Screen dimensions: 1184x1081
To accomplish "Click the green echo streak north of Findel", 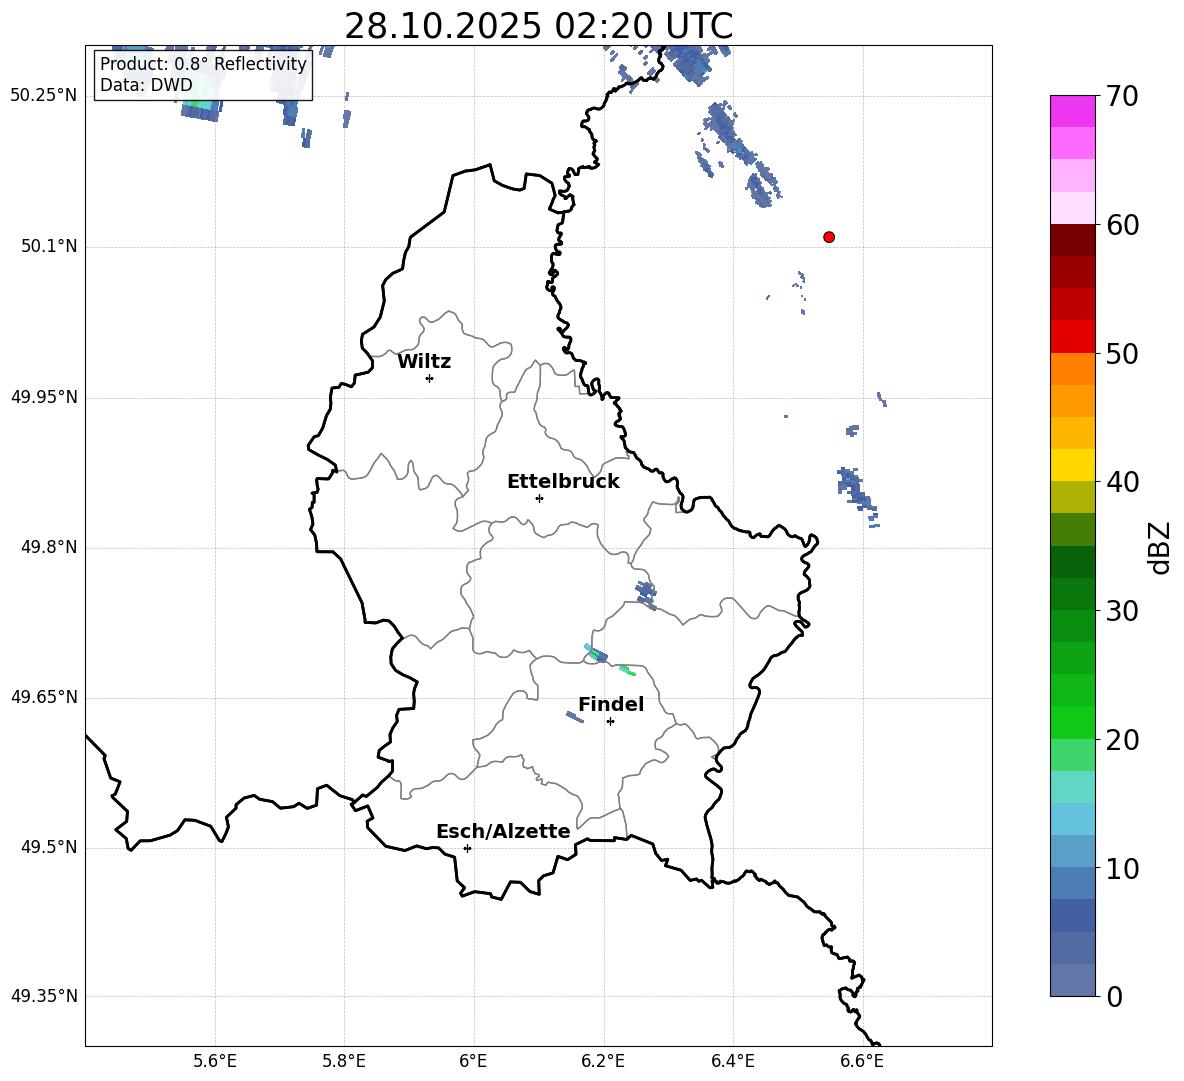I will coord(627,670).
